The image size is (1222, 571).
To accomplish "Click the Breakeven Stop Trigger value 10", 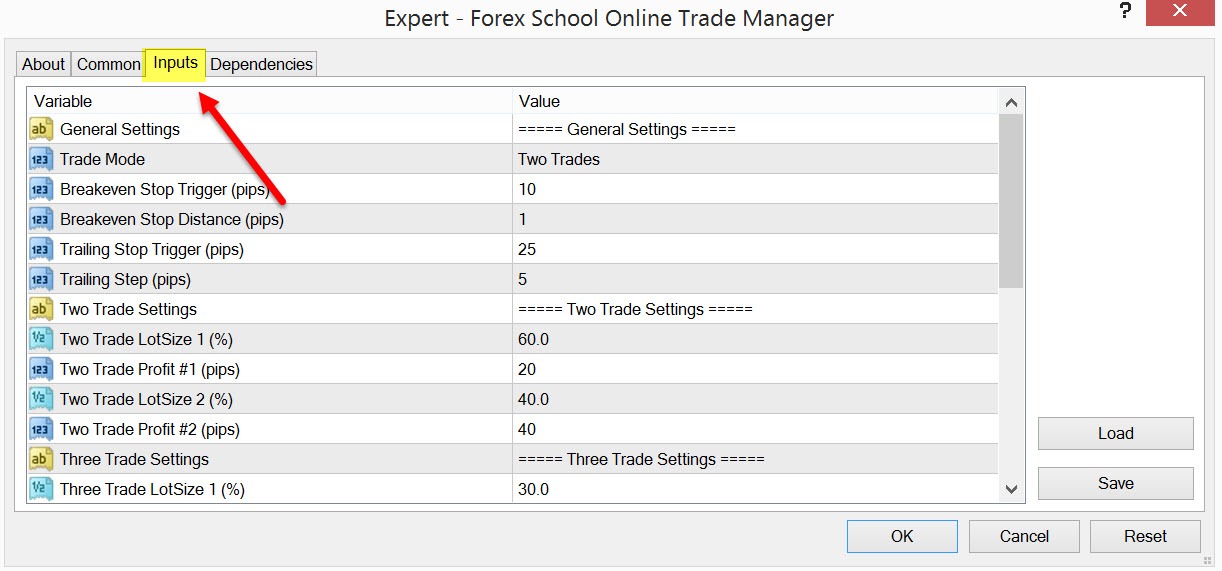I will [x=527, y=189].
